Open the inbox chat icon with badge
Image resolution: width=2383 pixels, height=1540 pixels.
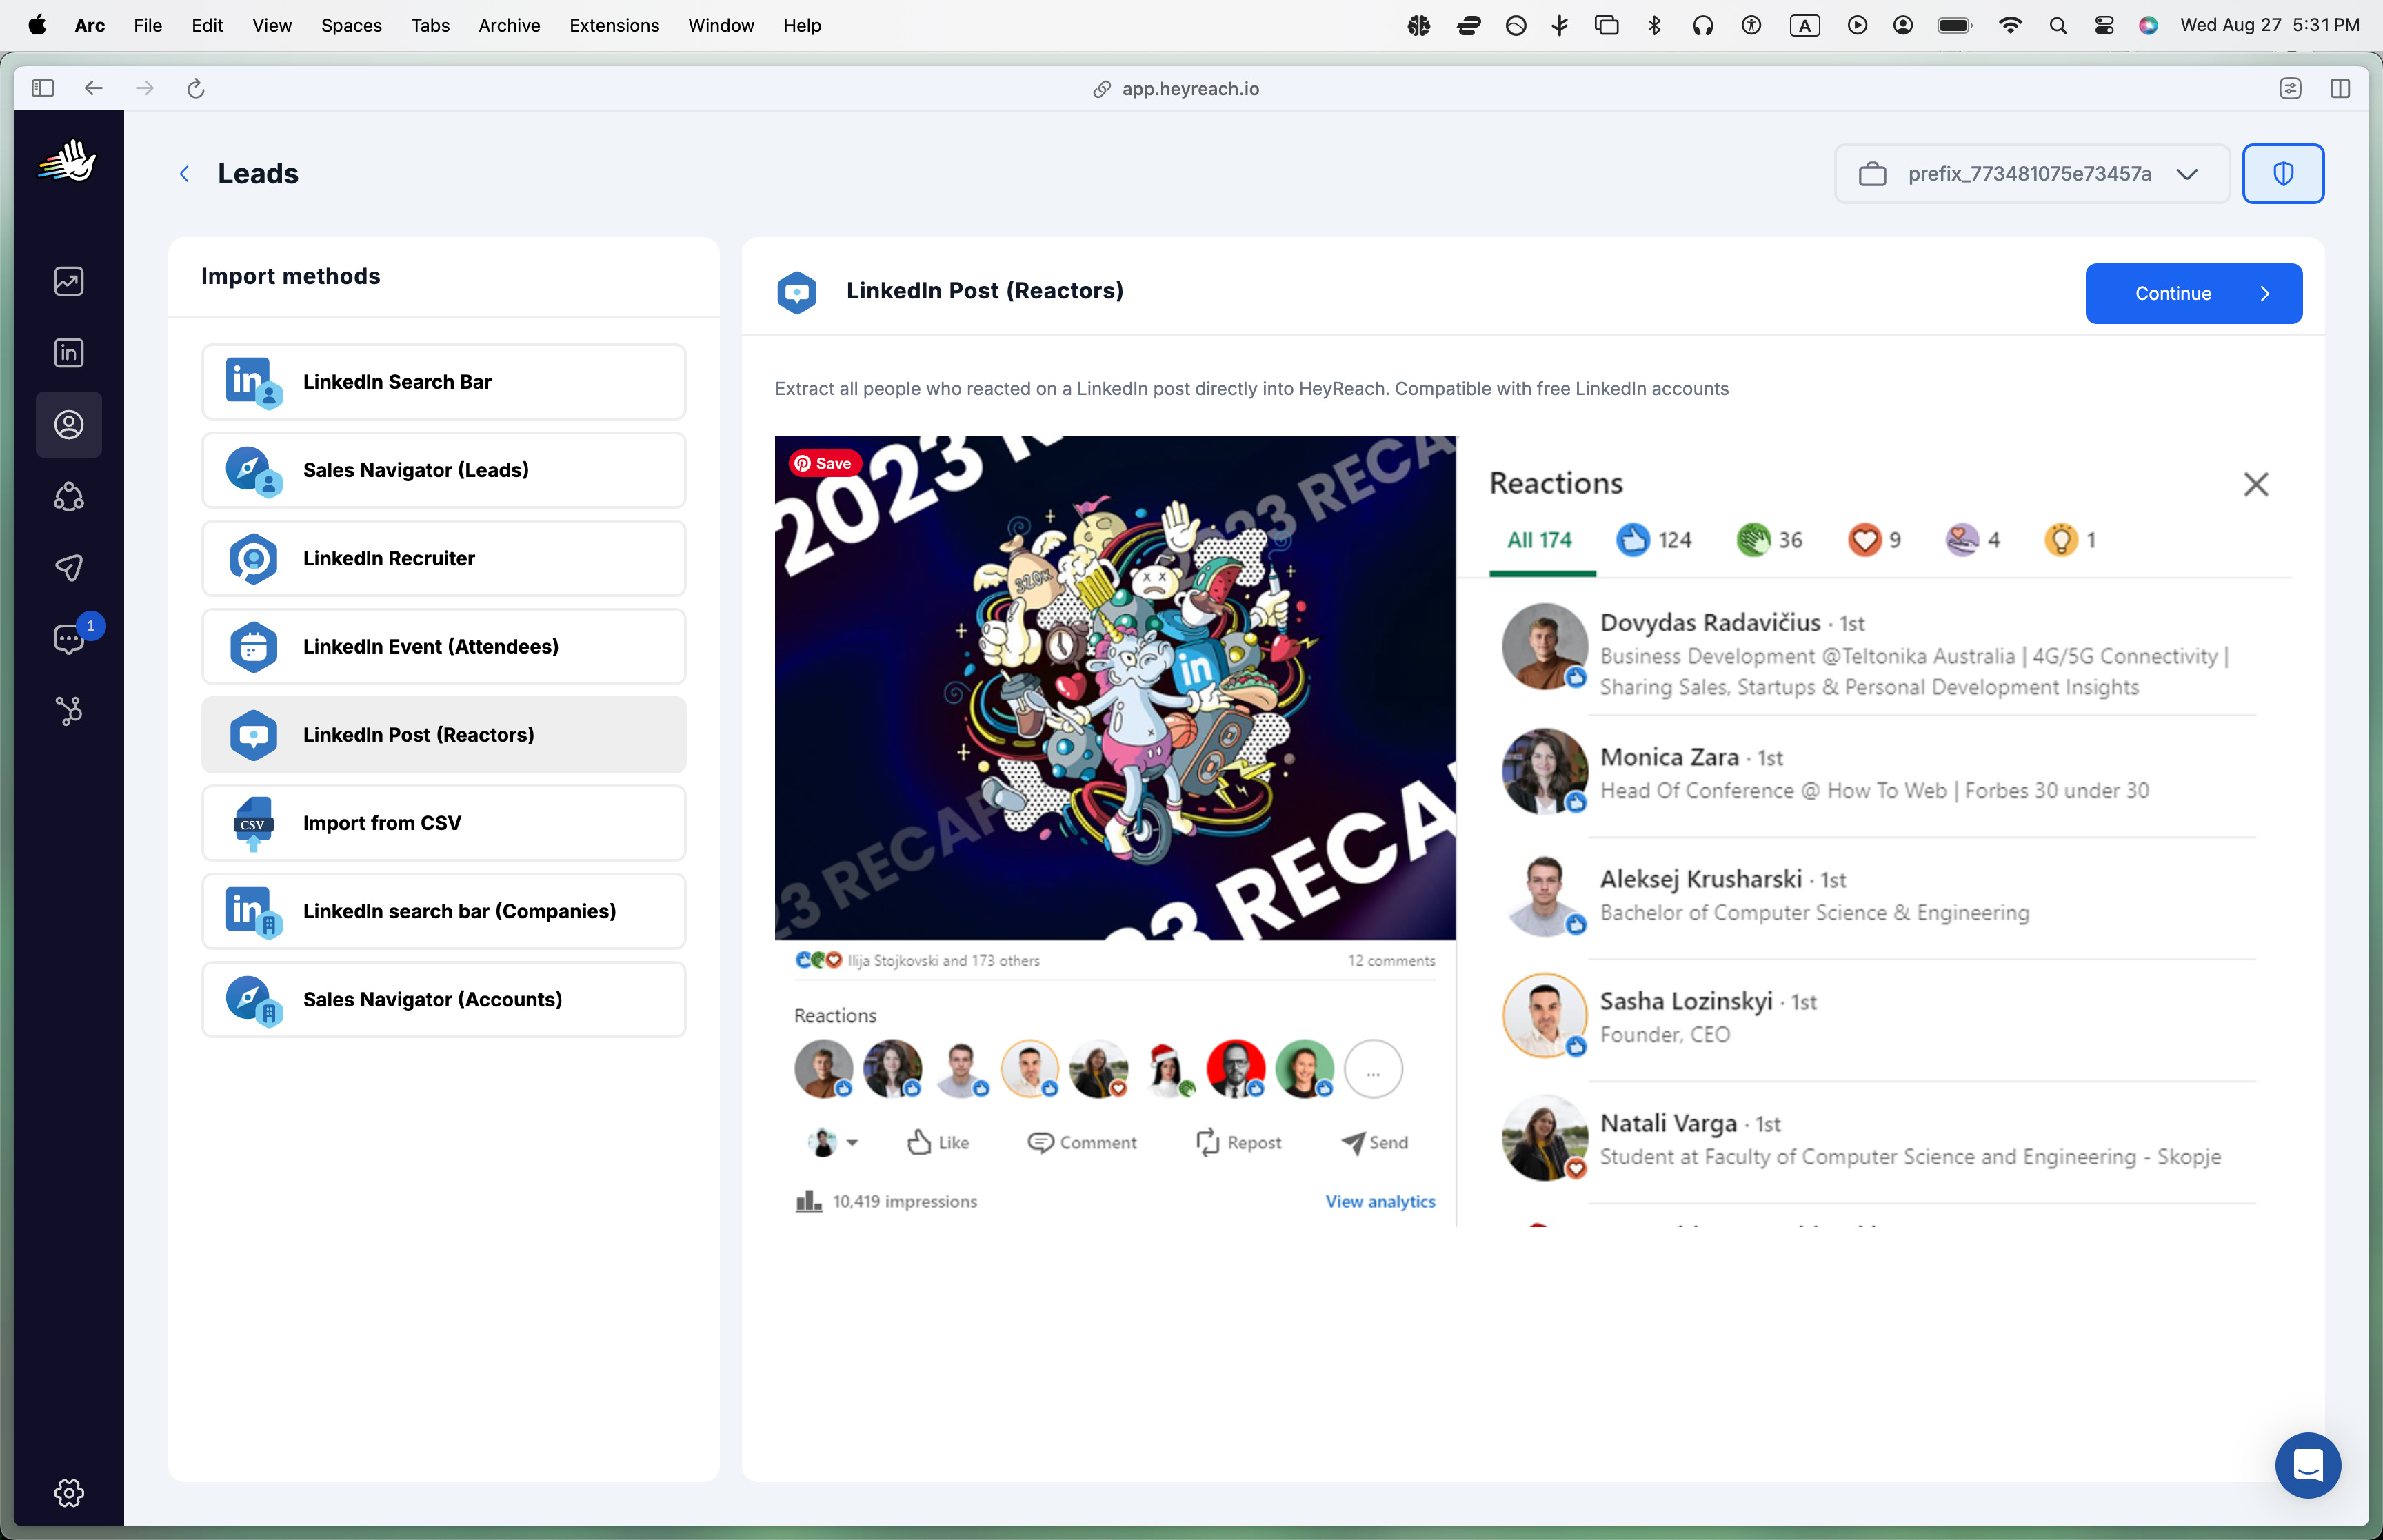tap(68, 639)
